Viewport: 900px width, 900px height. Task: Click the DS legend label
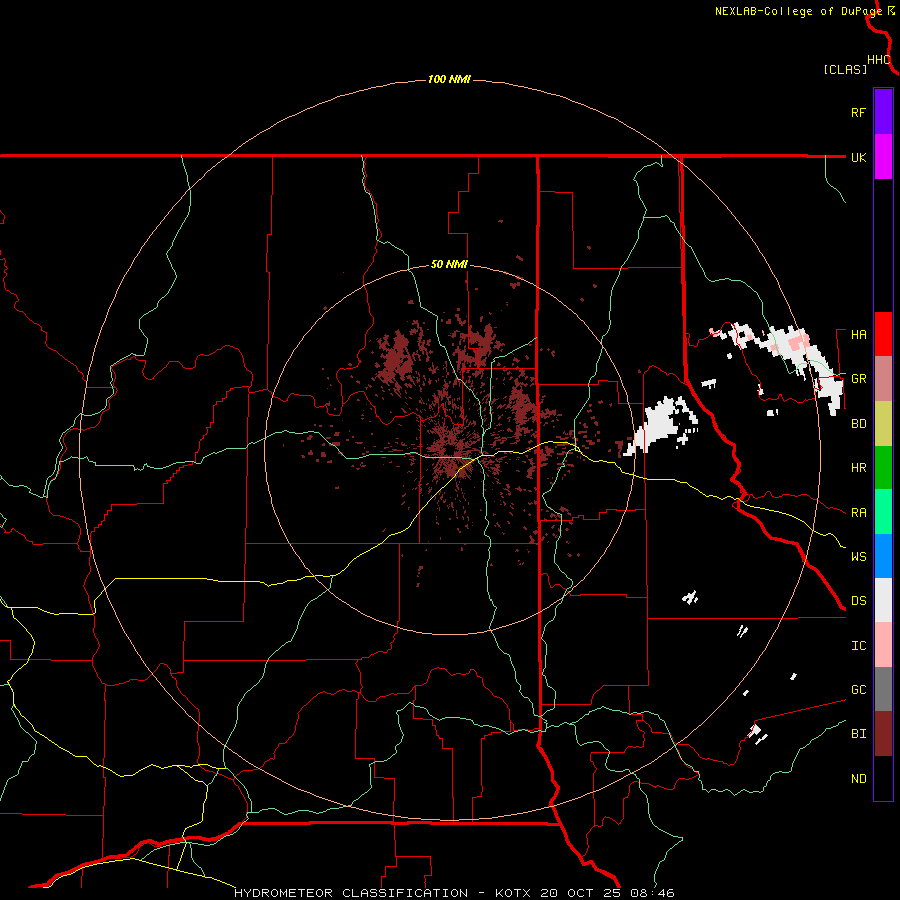pyautogui.click(x=858, y=601)
